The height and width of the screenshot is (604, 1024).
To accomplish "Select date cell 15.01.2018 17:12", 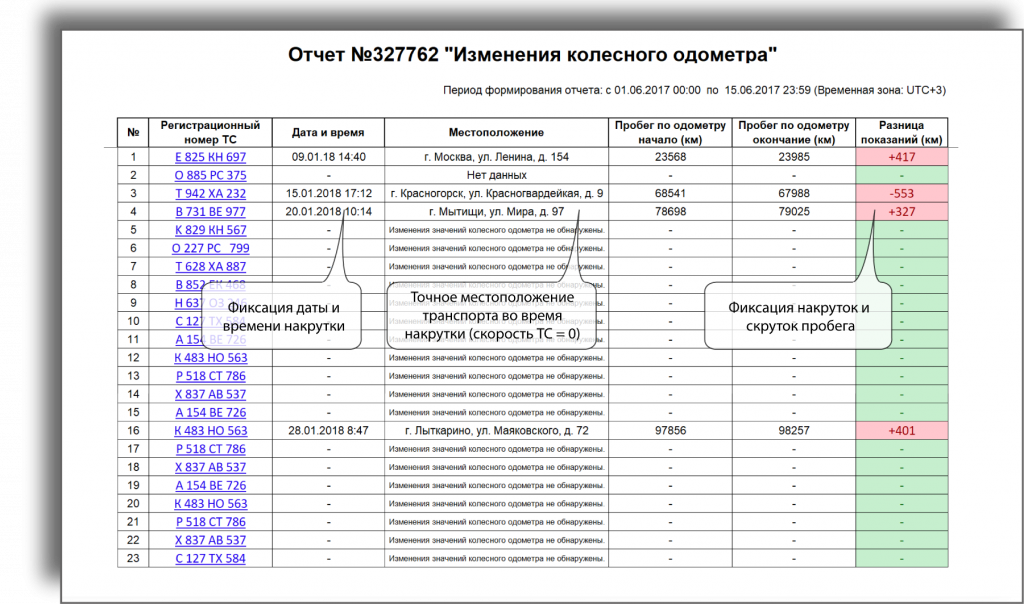I will click(x=328, y=193).
